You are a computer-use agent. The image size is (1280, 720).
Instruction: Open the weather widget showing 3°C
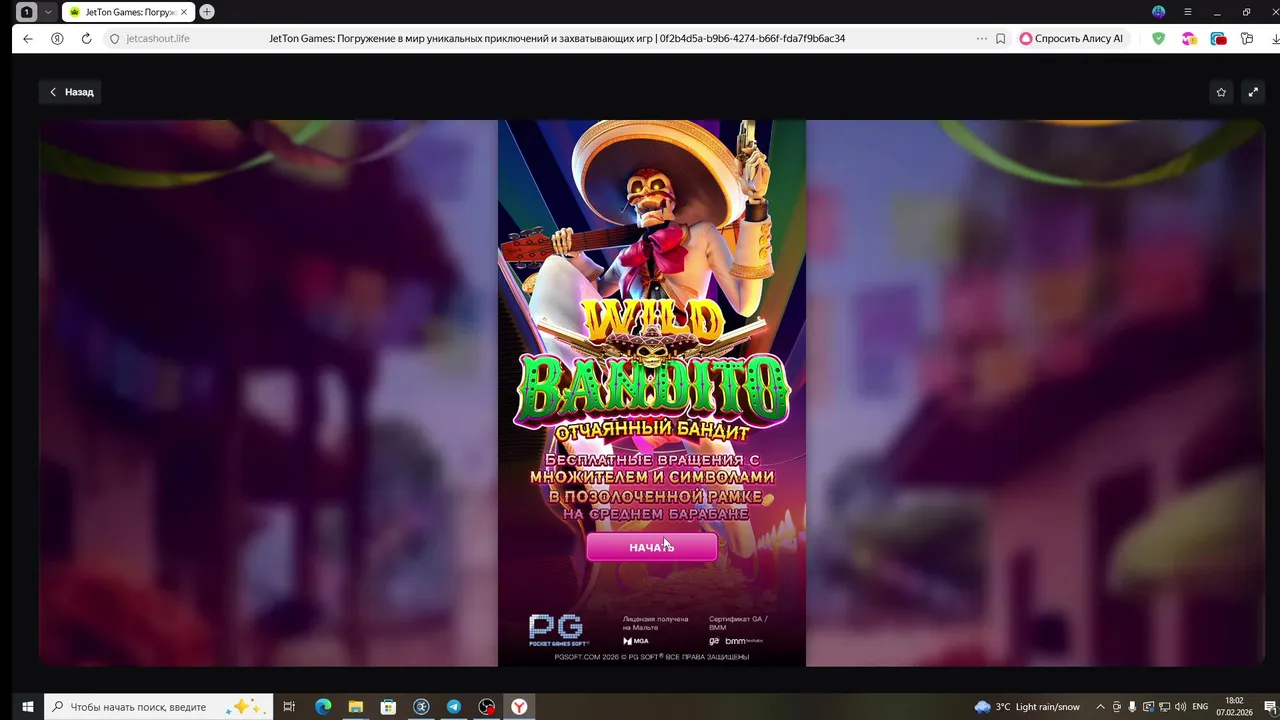1027,707
